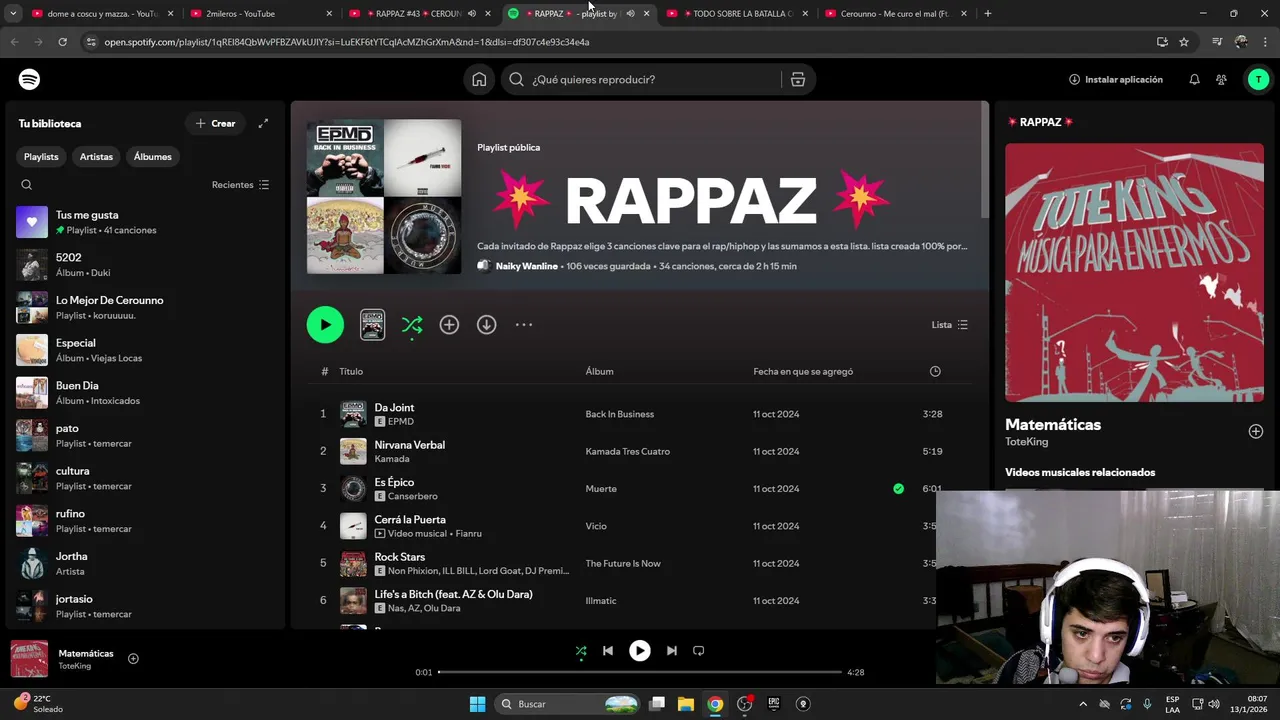Image resolution: width=1280 pixels, height=720 pixels.
Task: Click the play button in player bar
Action: [x=639, y=651]
